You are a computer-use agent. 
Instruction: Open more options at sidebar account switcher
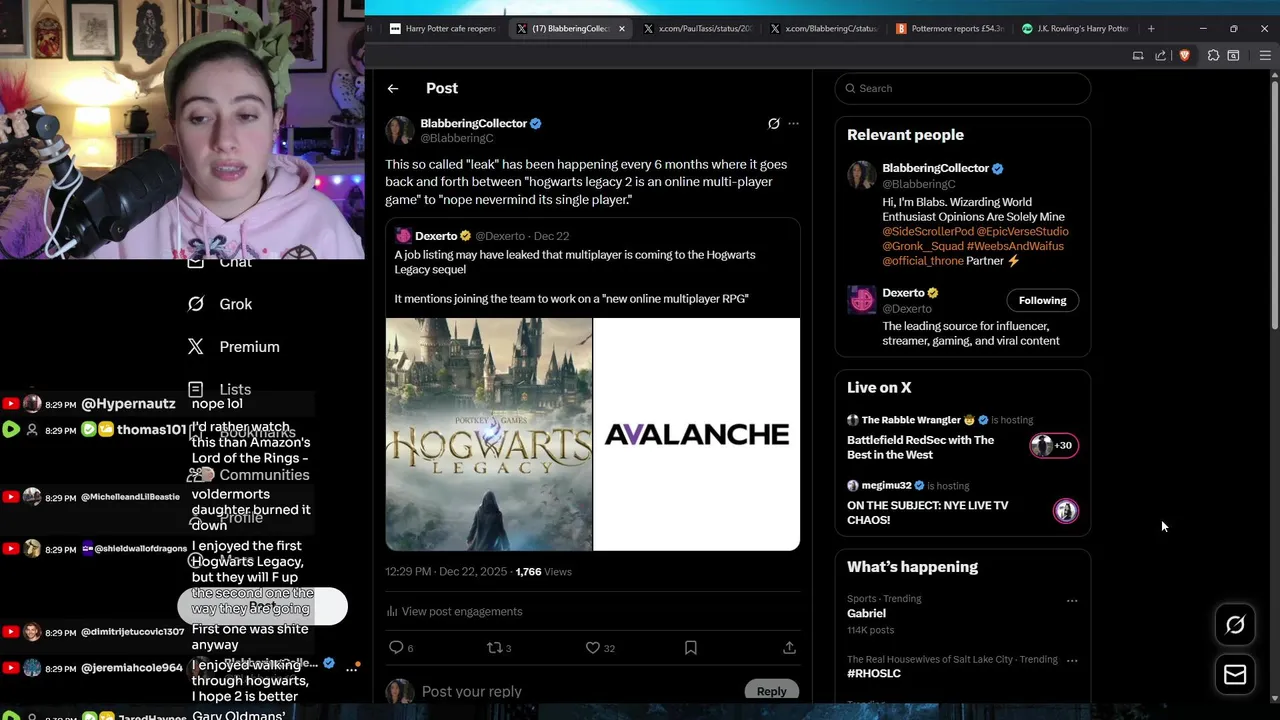tap(352, 668)
